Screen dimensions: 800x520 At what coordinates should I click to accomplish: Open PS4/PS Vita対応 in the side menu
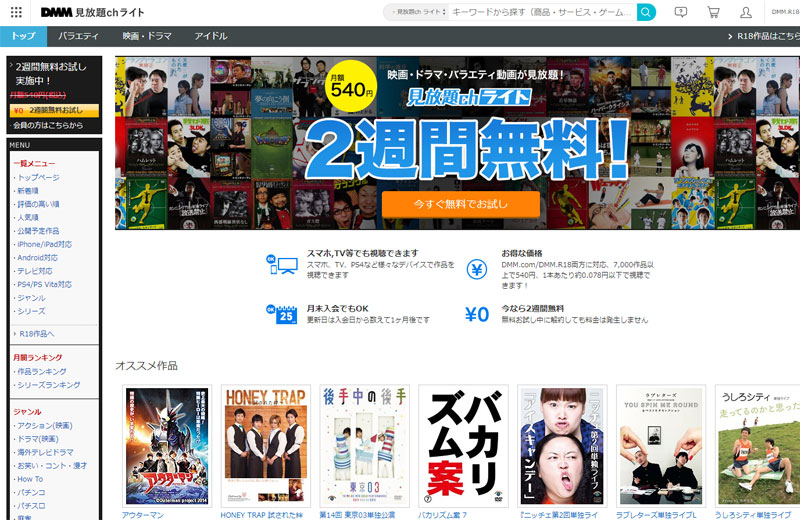pyautogui.click(x=44, y=284)
